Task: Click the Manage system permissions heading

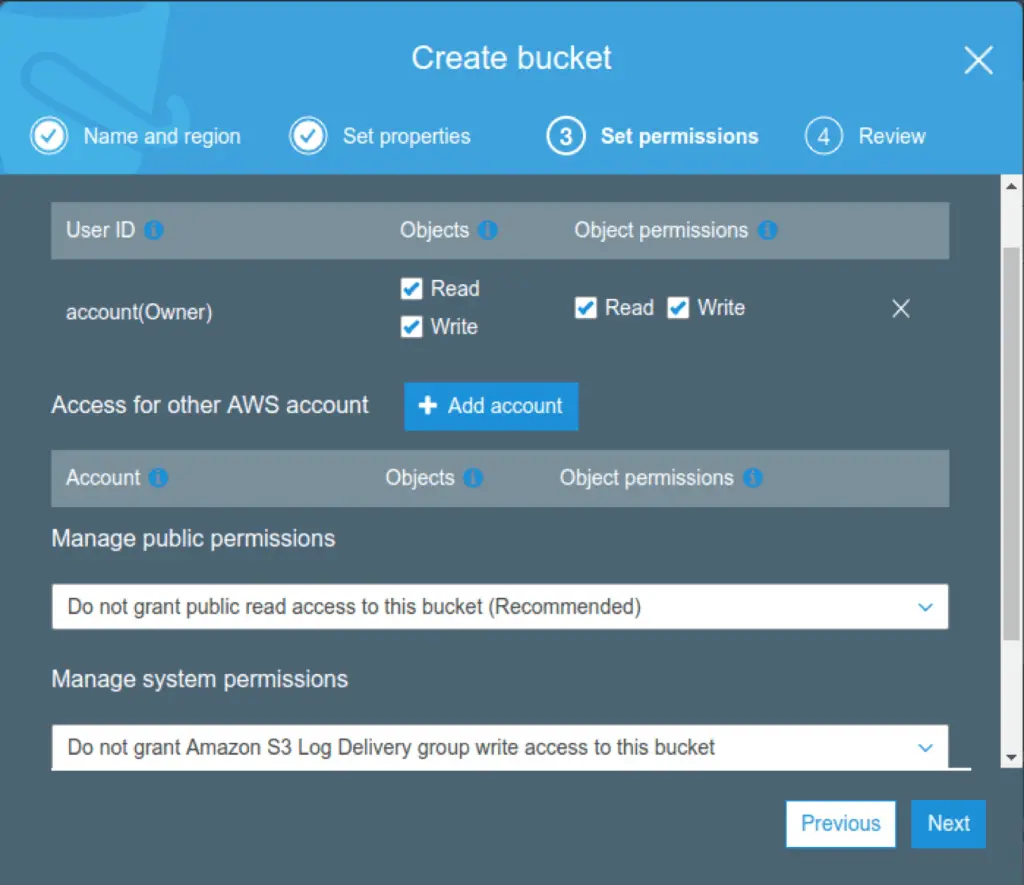Action: point(200,679)
